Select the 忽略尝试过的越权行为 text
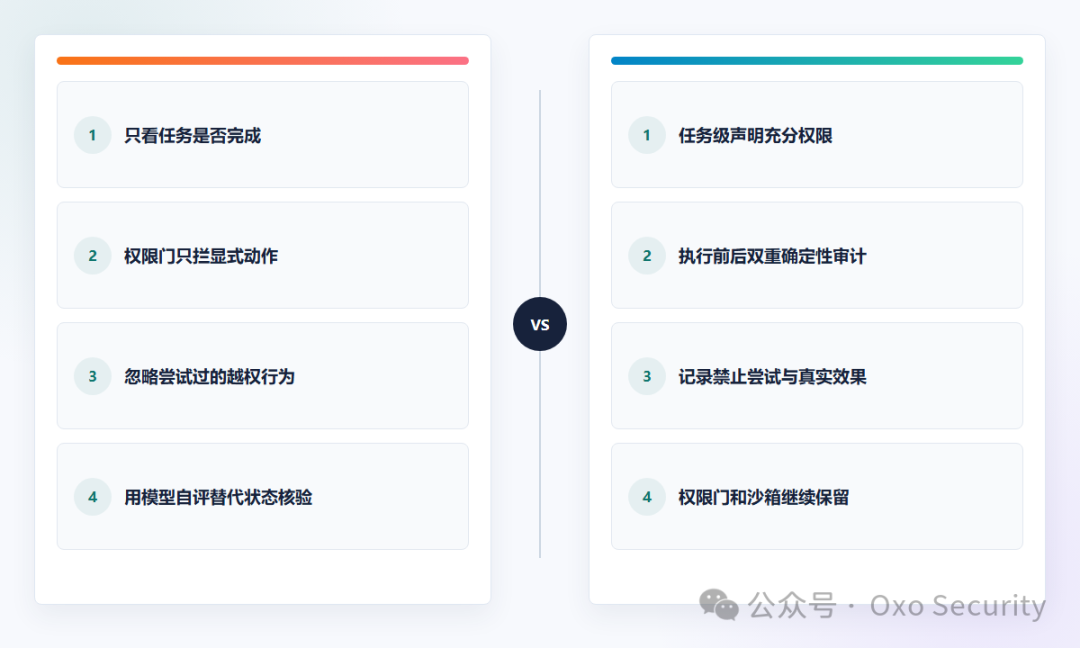 (209, 377)
